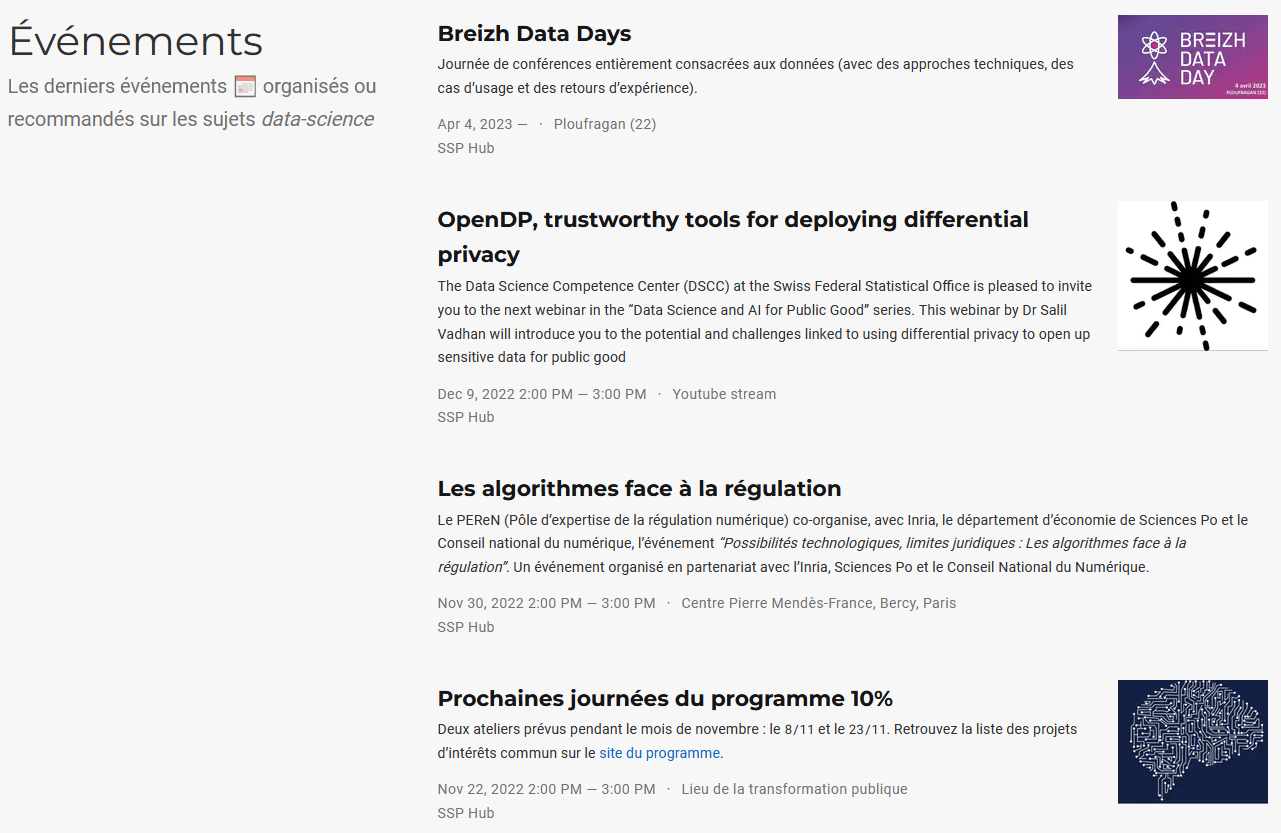The width and height of the screenshot is (1281, 833).
Task: Open 'Prochaines journées du programme 10%' title
Action: (665, 699)
